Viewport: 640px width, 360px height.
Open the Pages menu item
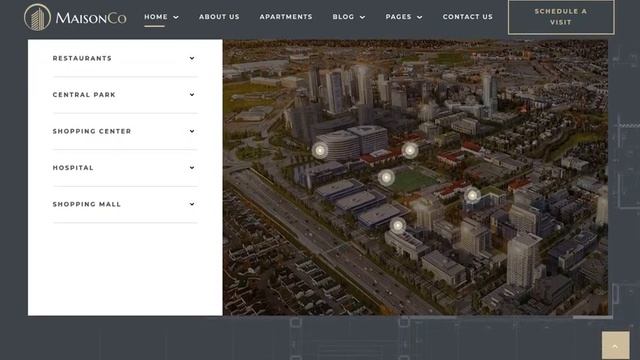point(398,17)
